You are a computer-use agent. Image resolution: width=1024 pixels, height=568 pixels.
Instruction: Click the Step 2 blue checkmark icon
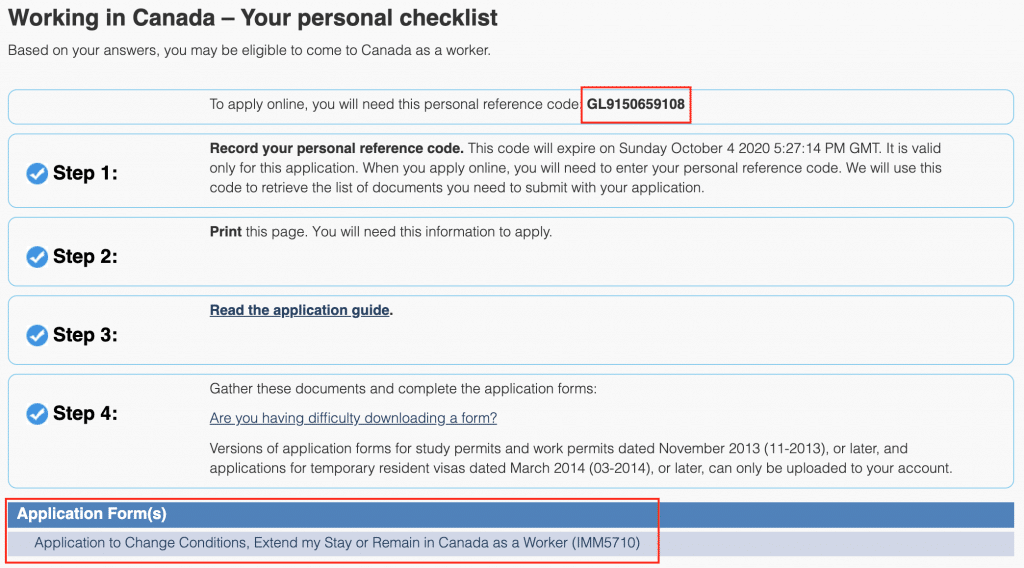coord(37,257)
